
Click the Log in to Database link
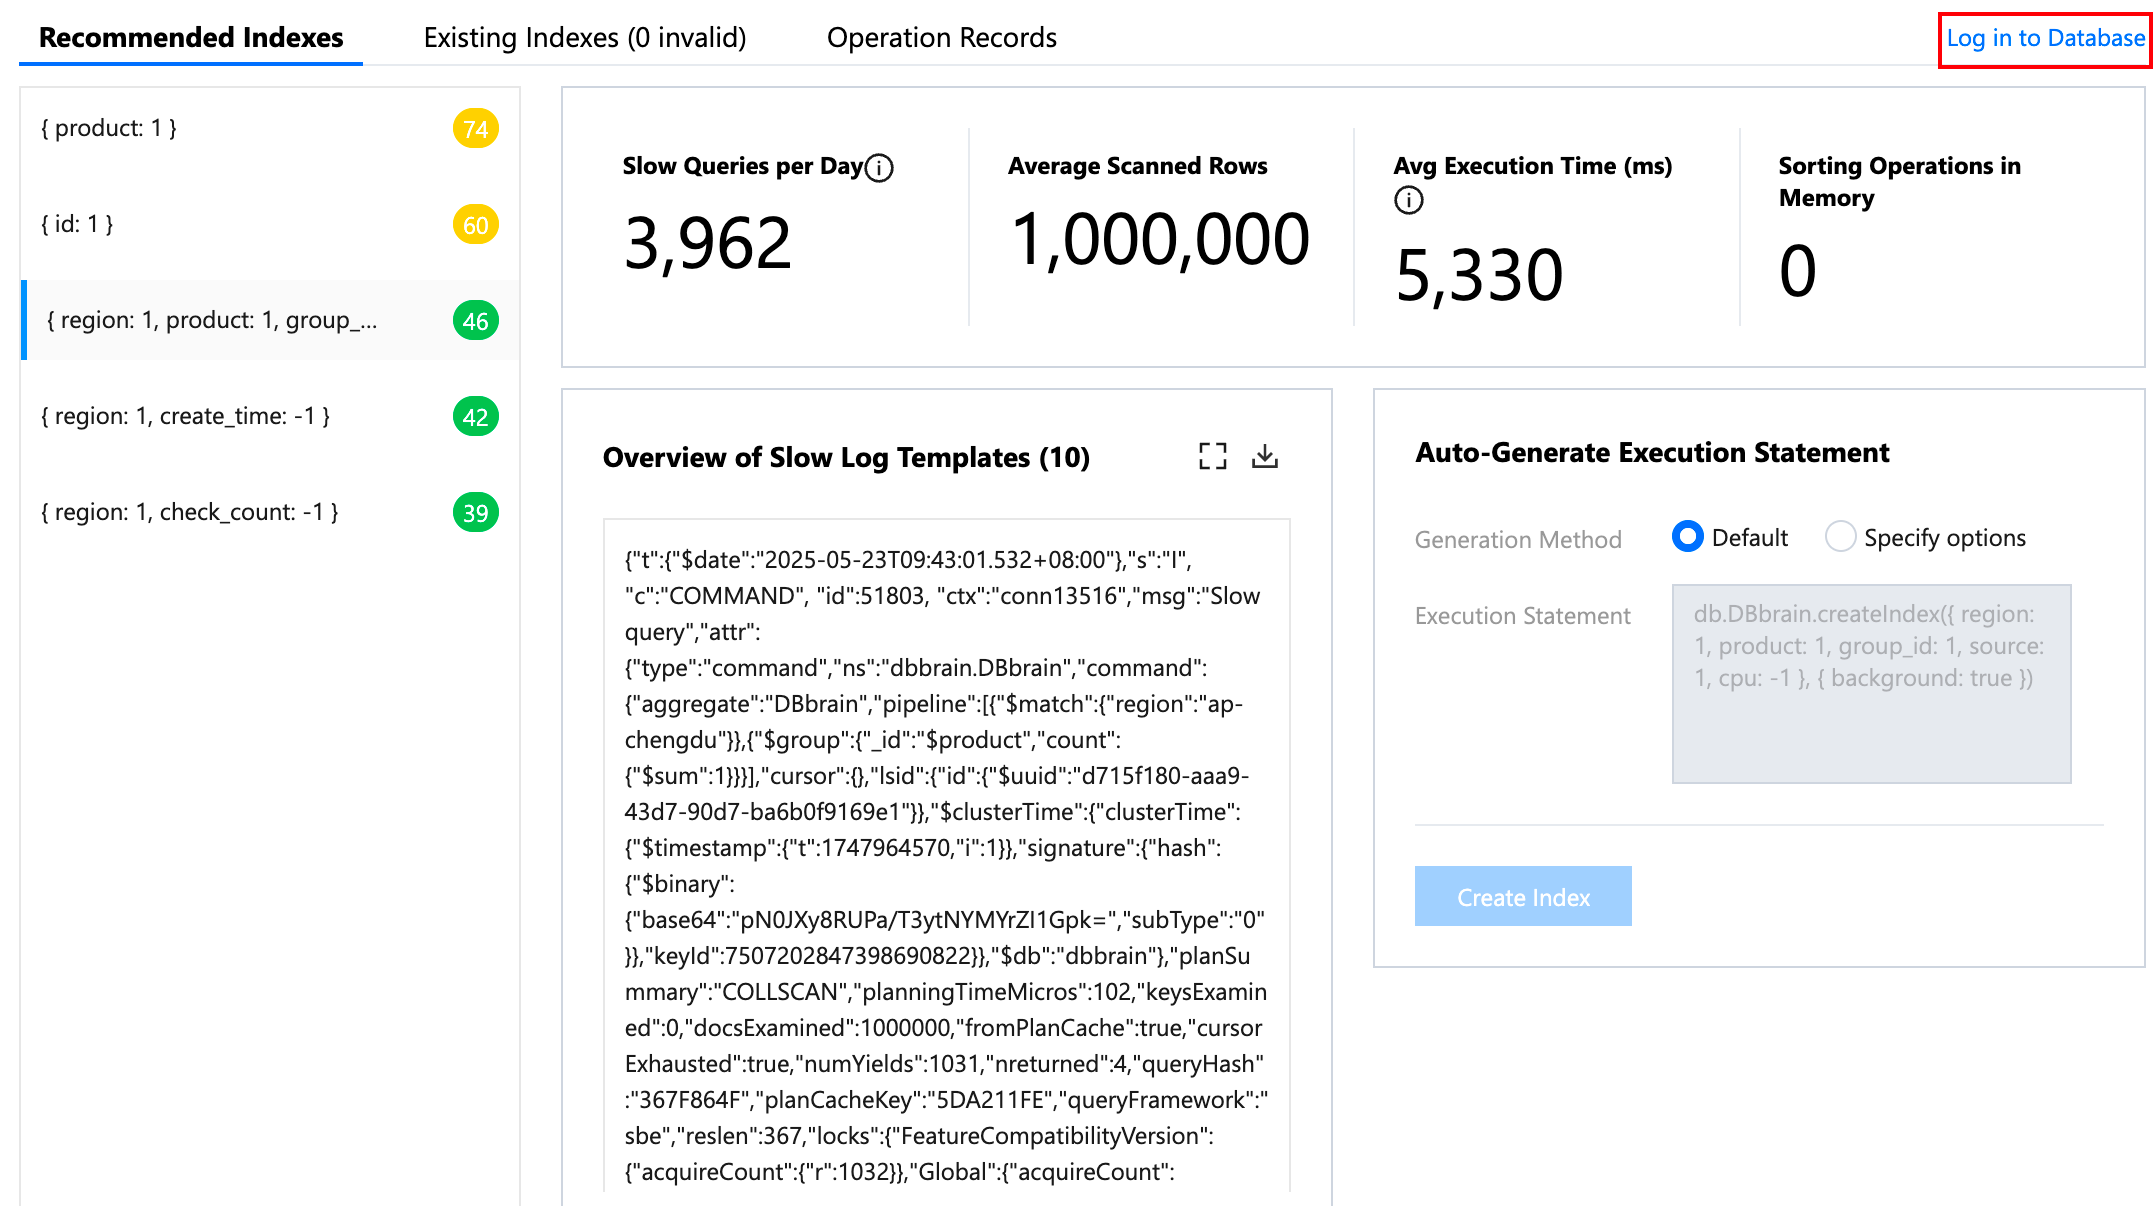pyautogui.click(x=2044, y=39)
